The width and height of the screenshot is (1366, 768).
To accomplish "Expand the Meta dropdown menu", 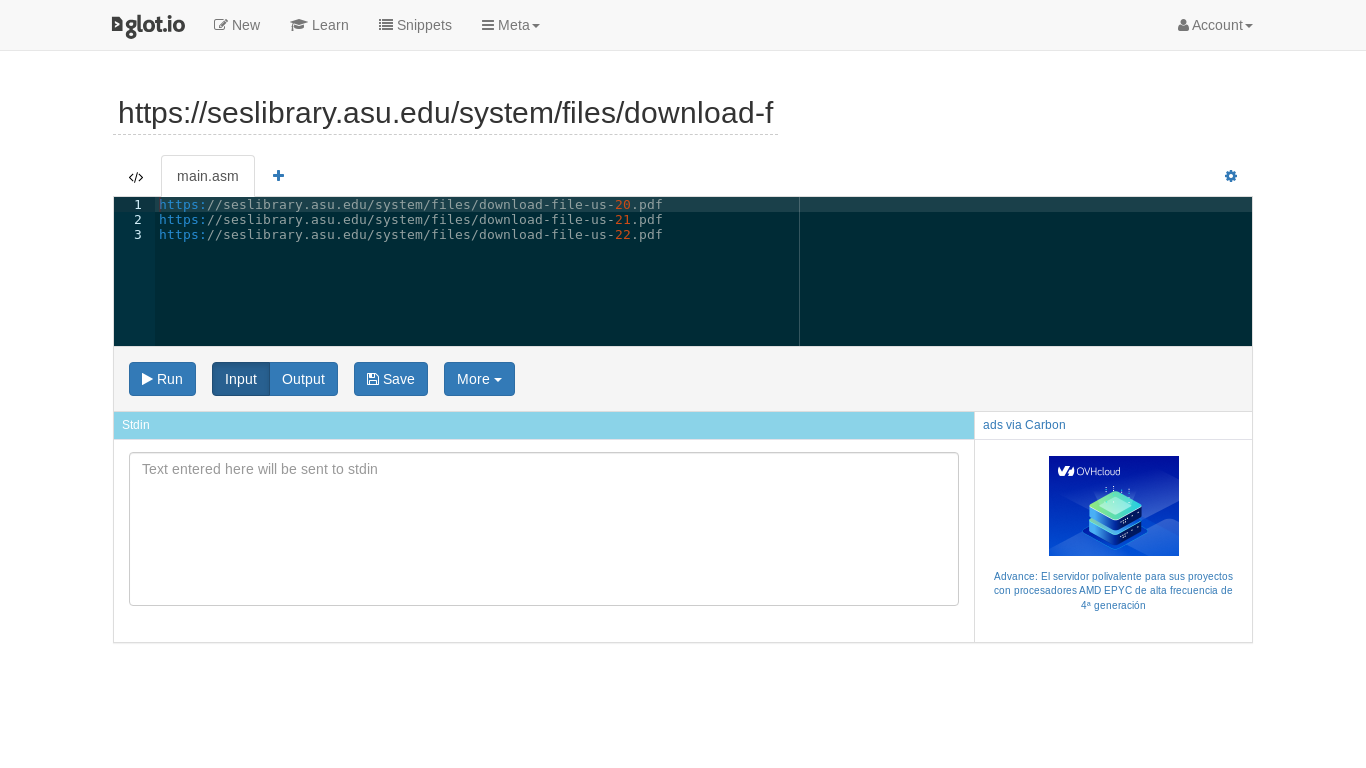I will tap(511, 25).
